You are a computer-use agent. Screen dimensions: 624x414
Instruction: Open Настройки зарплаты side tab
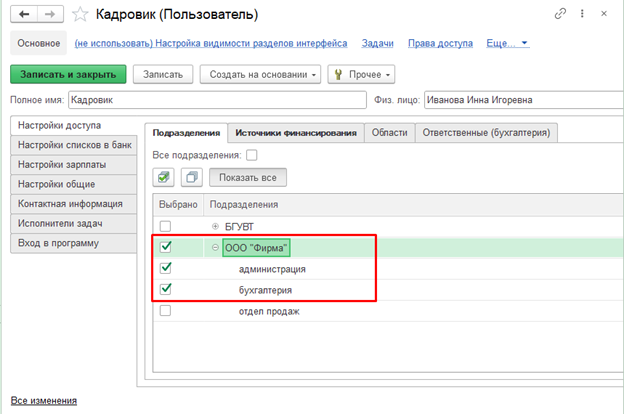pyautogui.click(x=74, y=164)
